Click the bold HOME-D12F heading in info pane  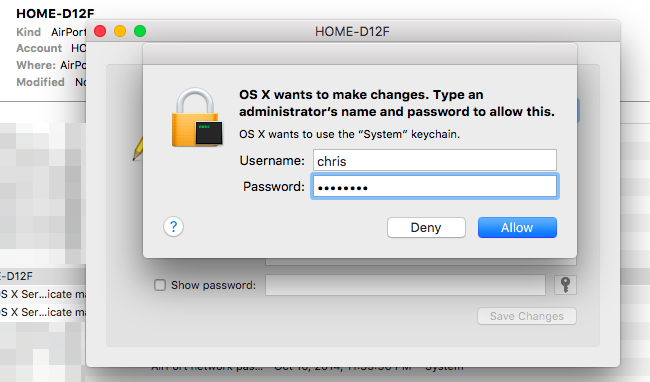[55, 14]
